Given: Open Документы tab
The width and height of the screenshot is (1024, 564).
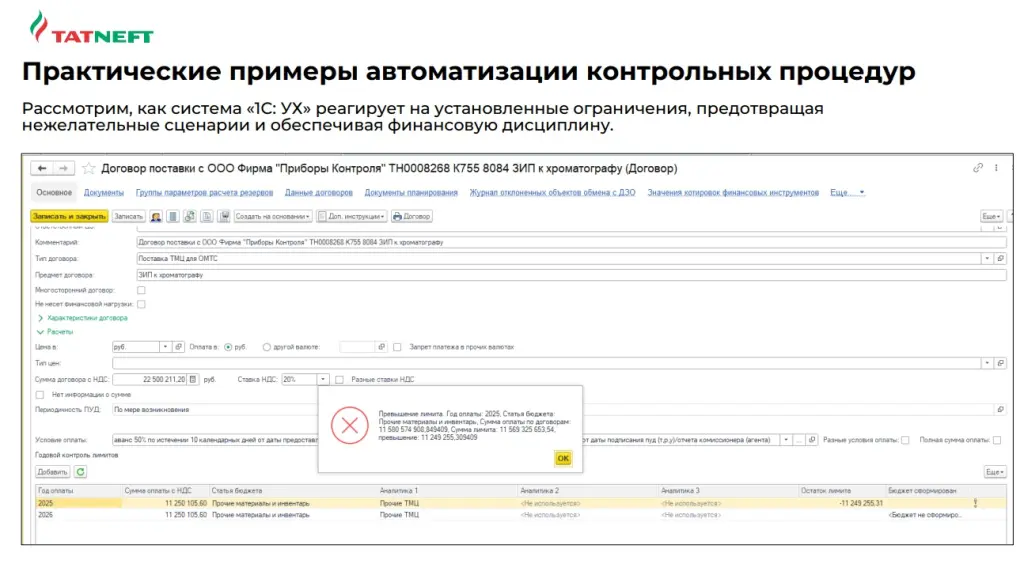Looking at the screenshot, I should point(103,193).
